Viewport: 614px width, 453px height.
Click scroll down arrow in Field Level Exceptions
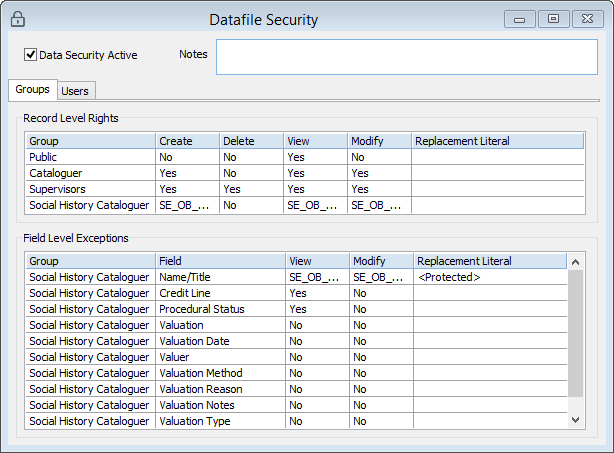click(x=575, y=420)
